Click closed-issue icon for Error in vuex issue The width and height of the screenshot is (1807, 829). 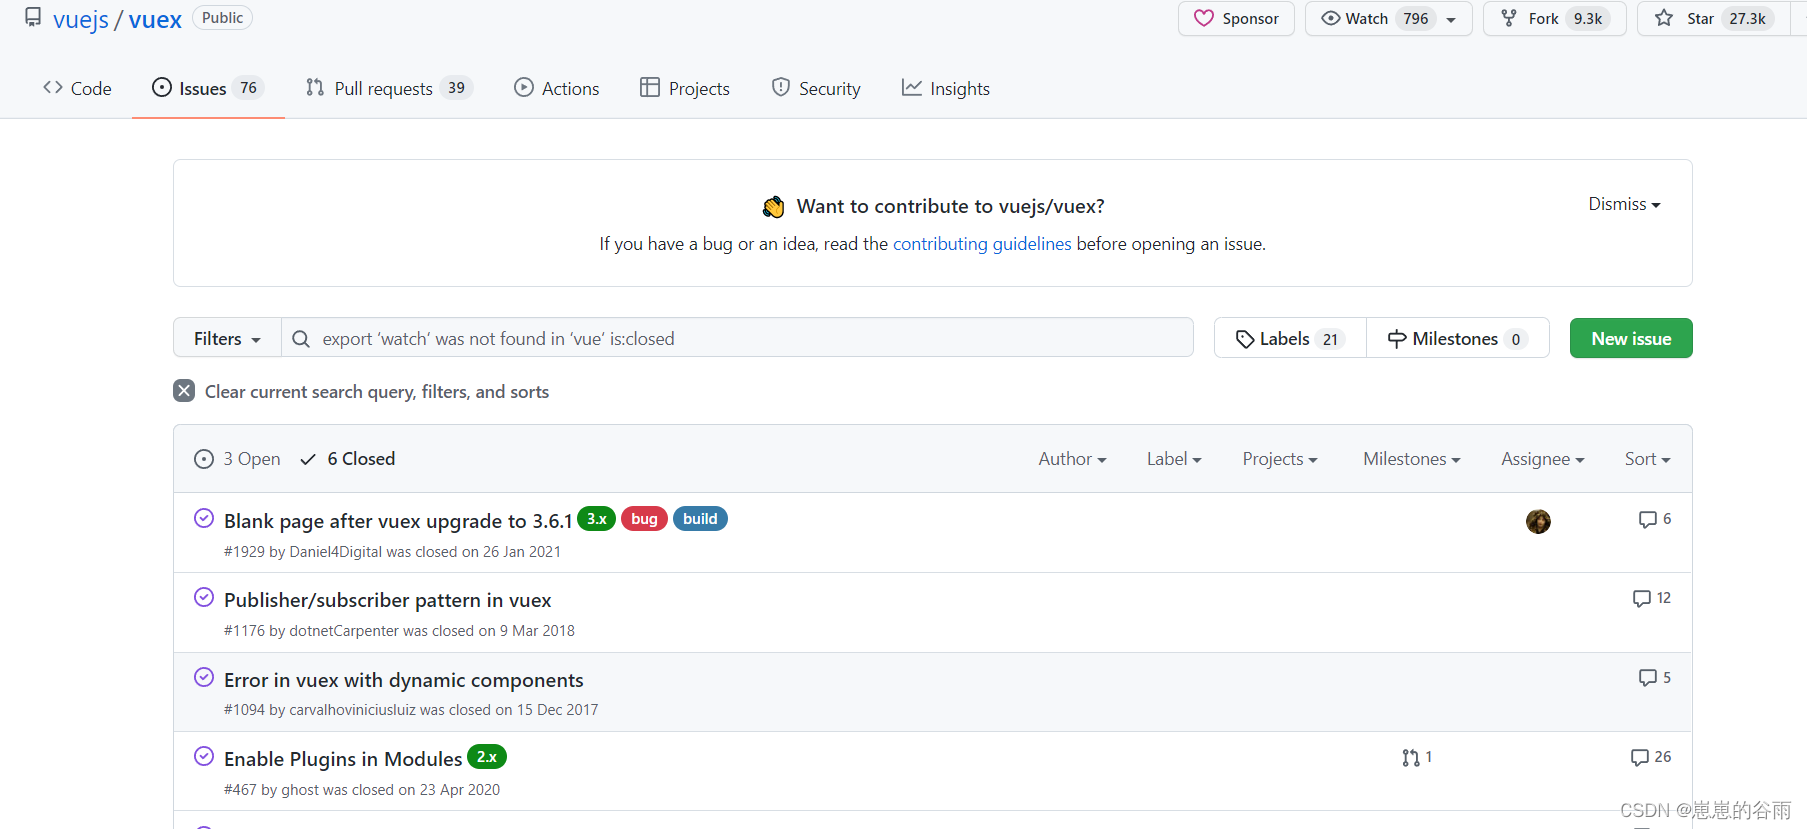point(204,677)
